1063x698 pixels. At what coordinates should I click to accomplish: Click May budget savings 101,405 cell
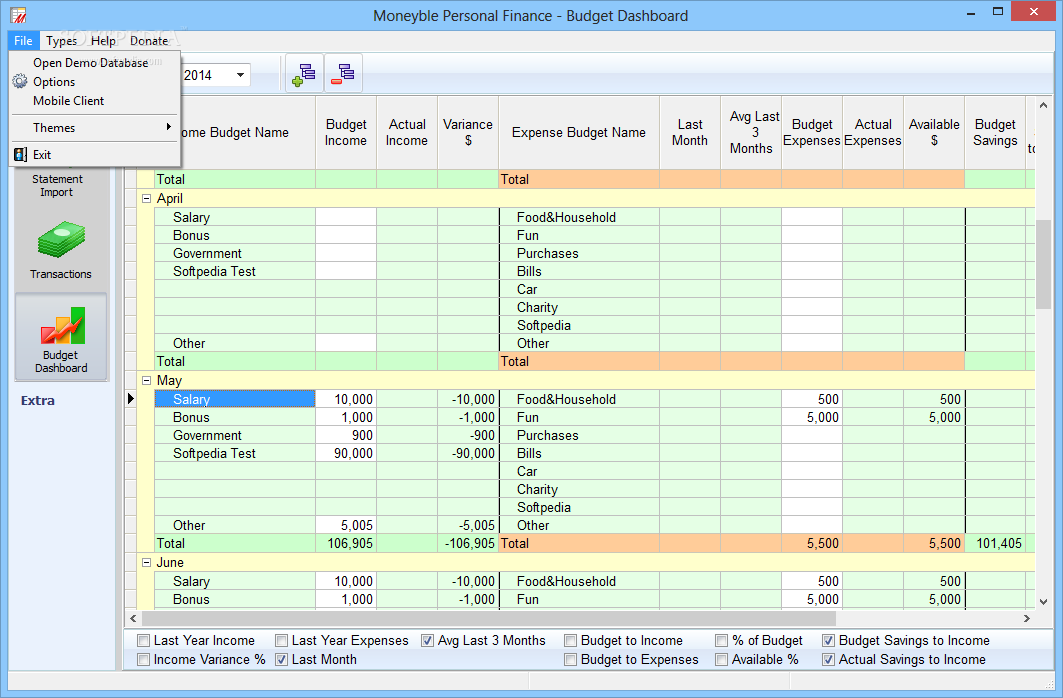(995, 543)
